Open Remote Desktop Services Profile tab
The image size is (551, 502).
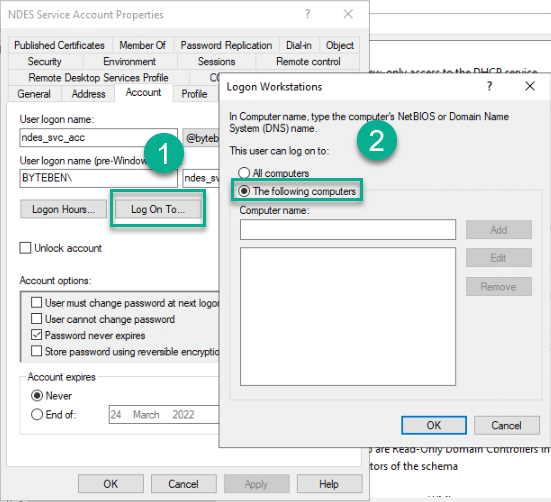[x=98, y=78]
